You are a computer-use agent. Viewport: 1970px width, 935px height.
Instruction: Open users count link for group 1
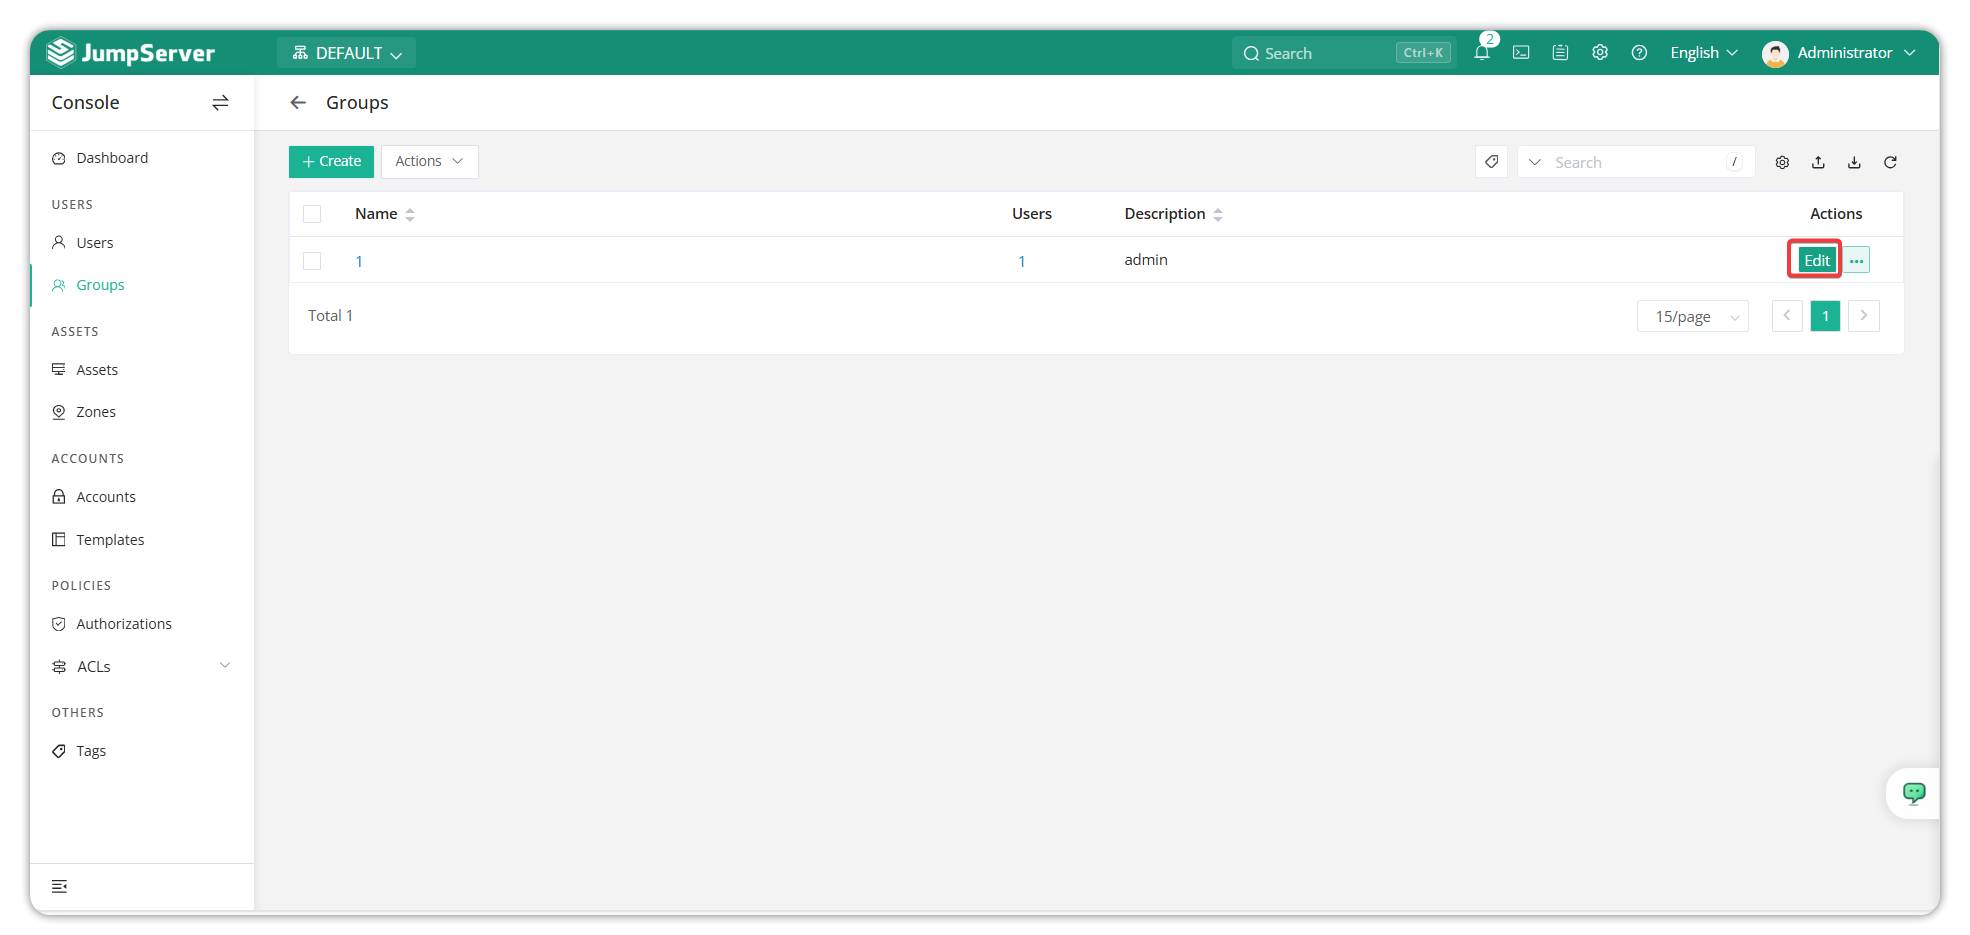point(1021,261)
